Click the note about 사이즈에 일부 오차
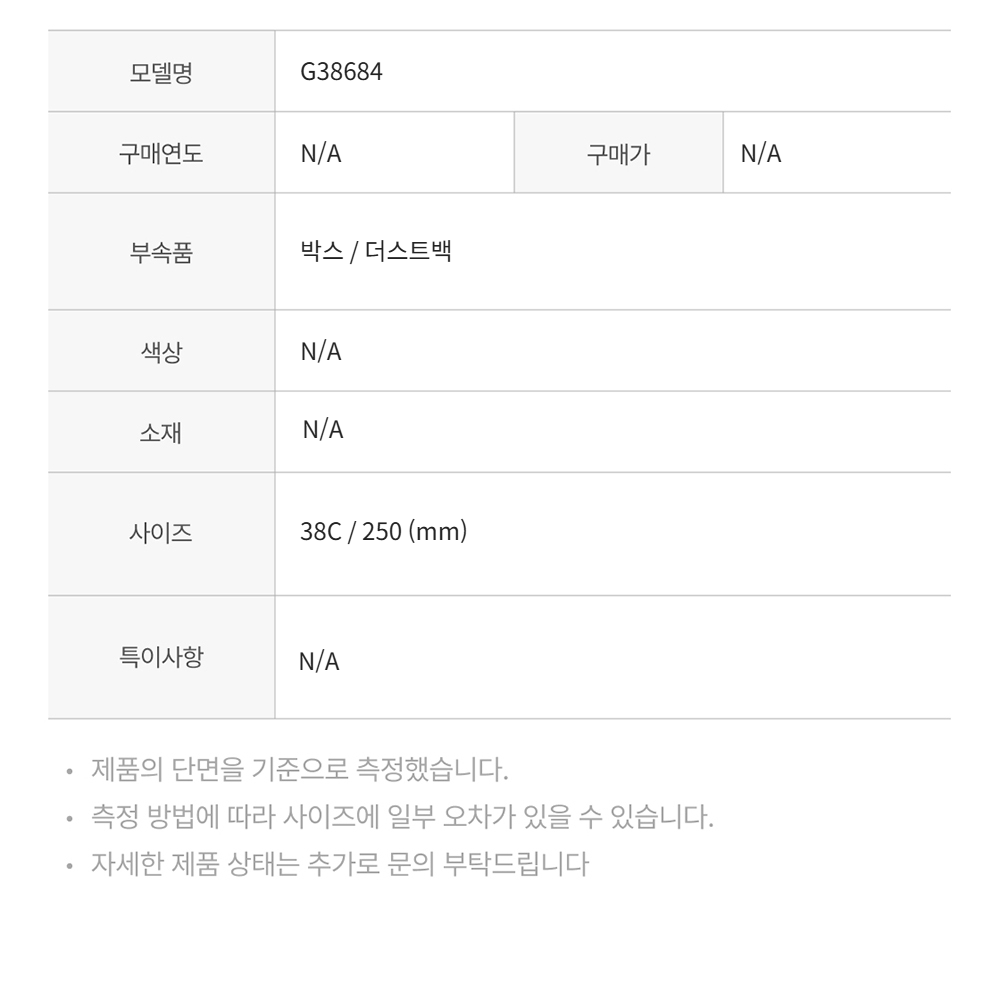Viewport: 1000px width, 1000px height. 402,816
